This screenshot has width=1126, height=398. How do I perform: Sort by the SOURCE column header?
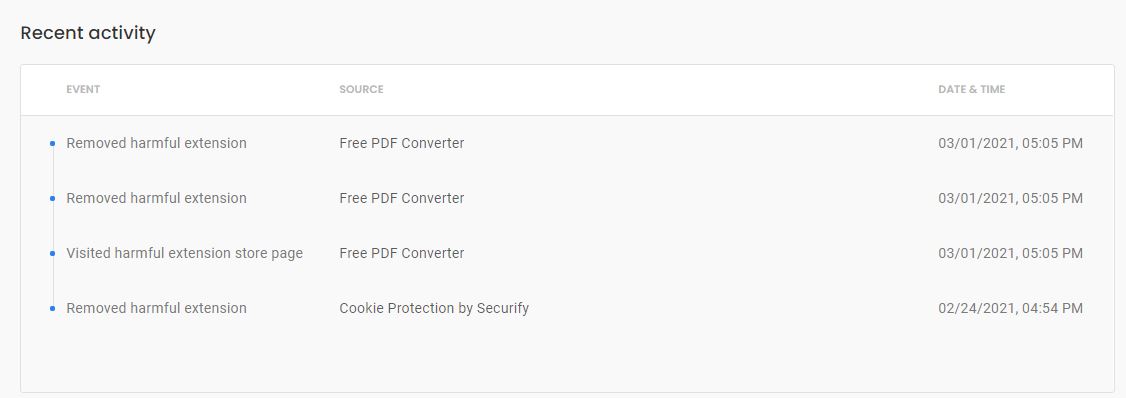click(x=361, y=89)
